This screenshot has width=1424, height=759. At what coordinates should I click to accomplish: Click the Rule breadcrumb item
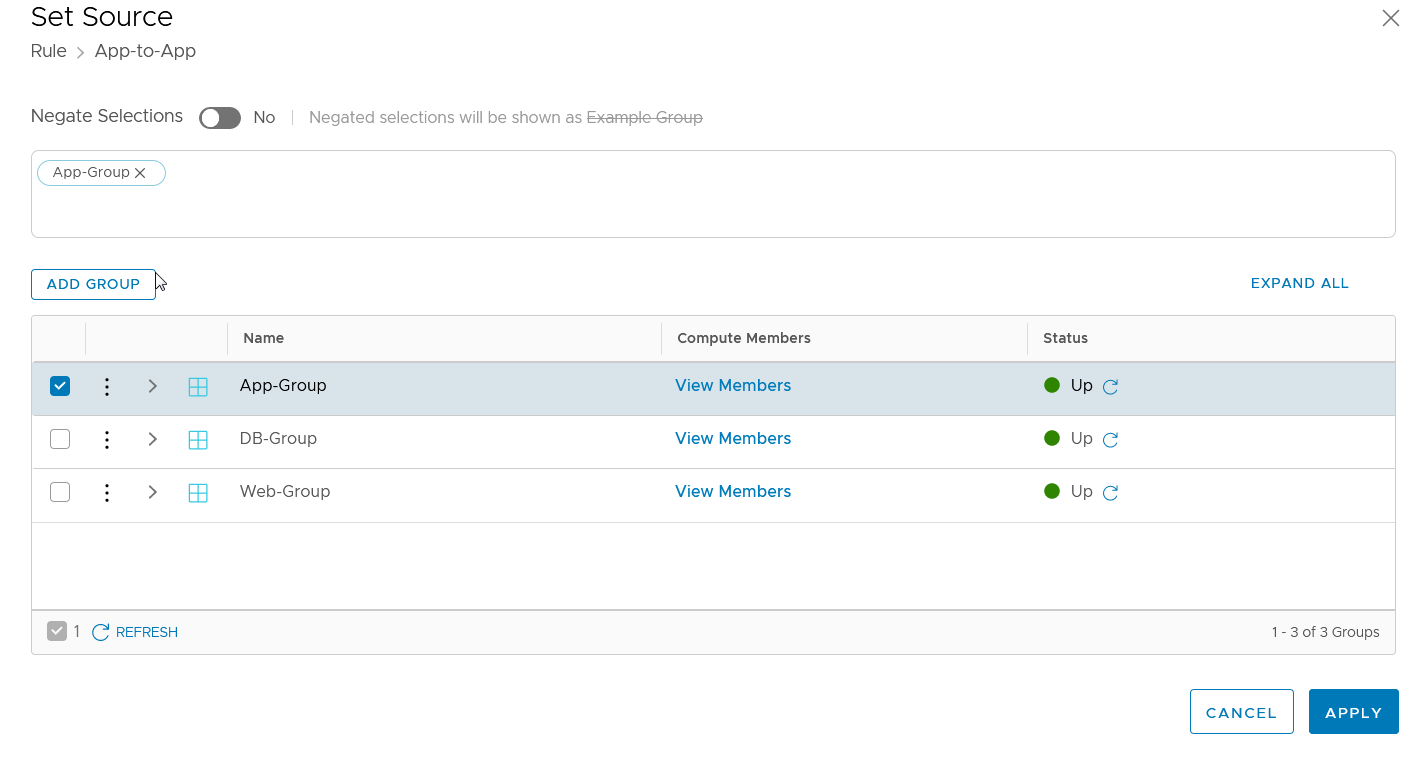point(49,51)
